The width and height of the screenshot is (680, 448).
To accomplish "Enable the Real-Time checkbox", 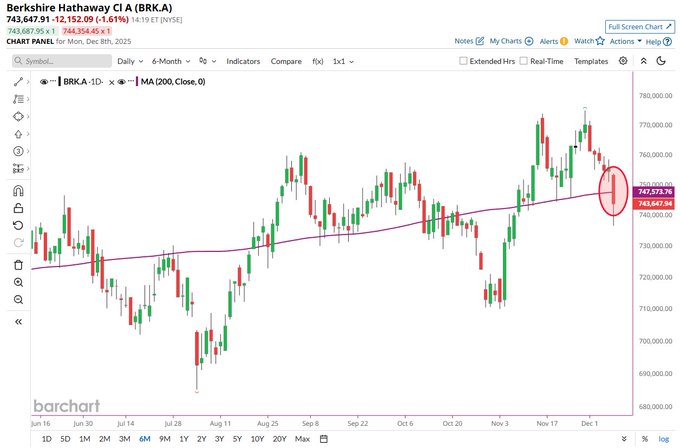I will coord(523,61).
